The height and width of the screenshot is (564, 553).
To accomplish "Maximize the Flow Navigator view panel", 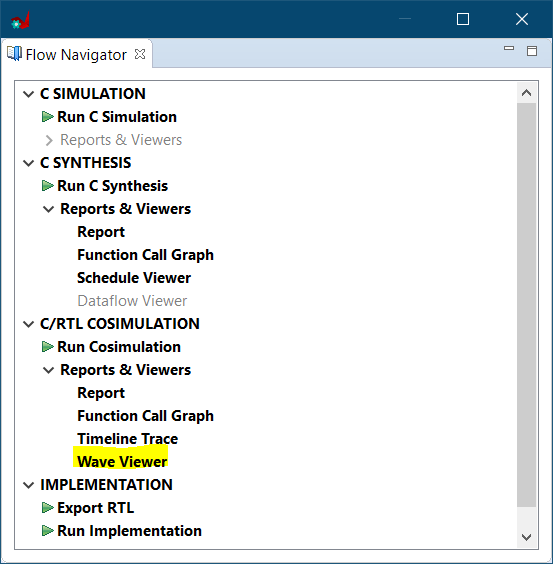I will (x=532, y=51).
